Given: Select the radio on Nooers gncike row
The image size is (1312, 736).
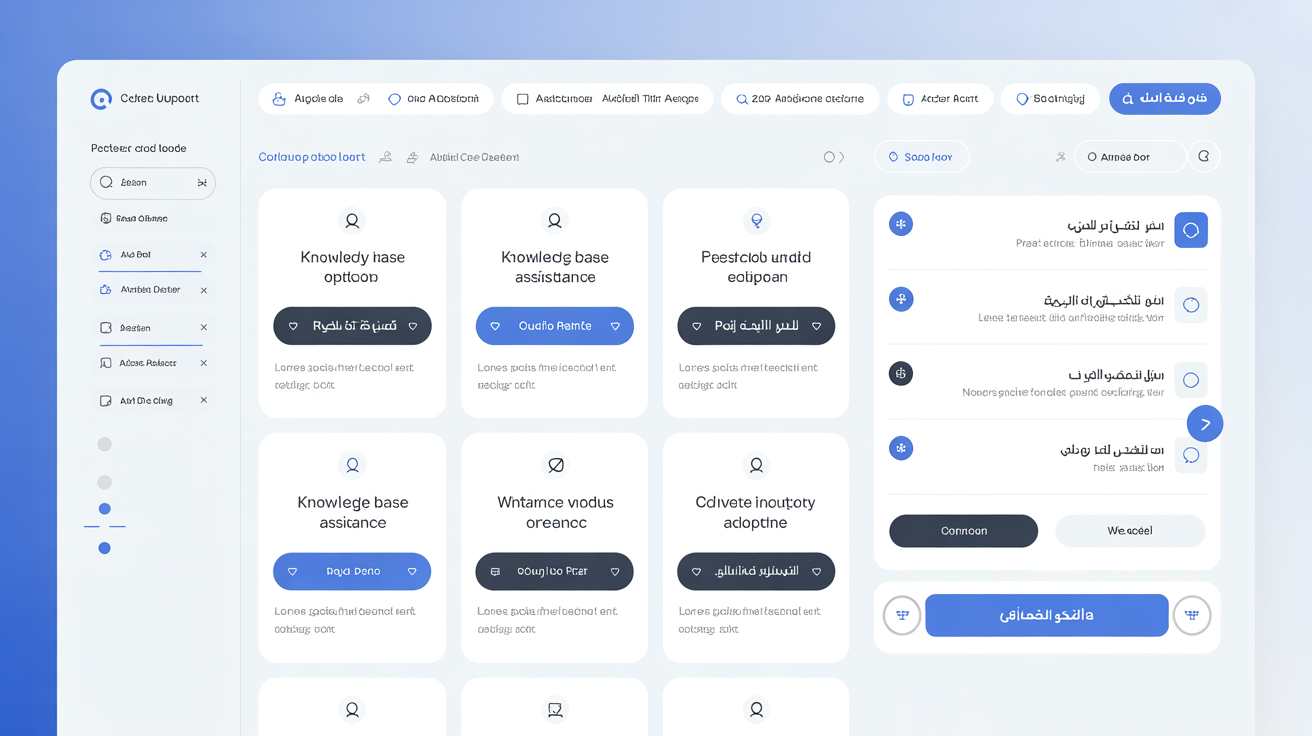Looking at the screenshot, I should pos(1191,380).
